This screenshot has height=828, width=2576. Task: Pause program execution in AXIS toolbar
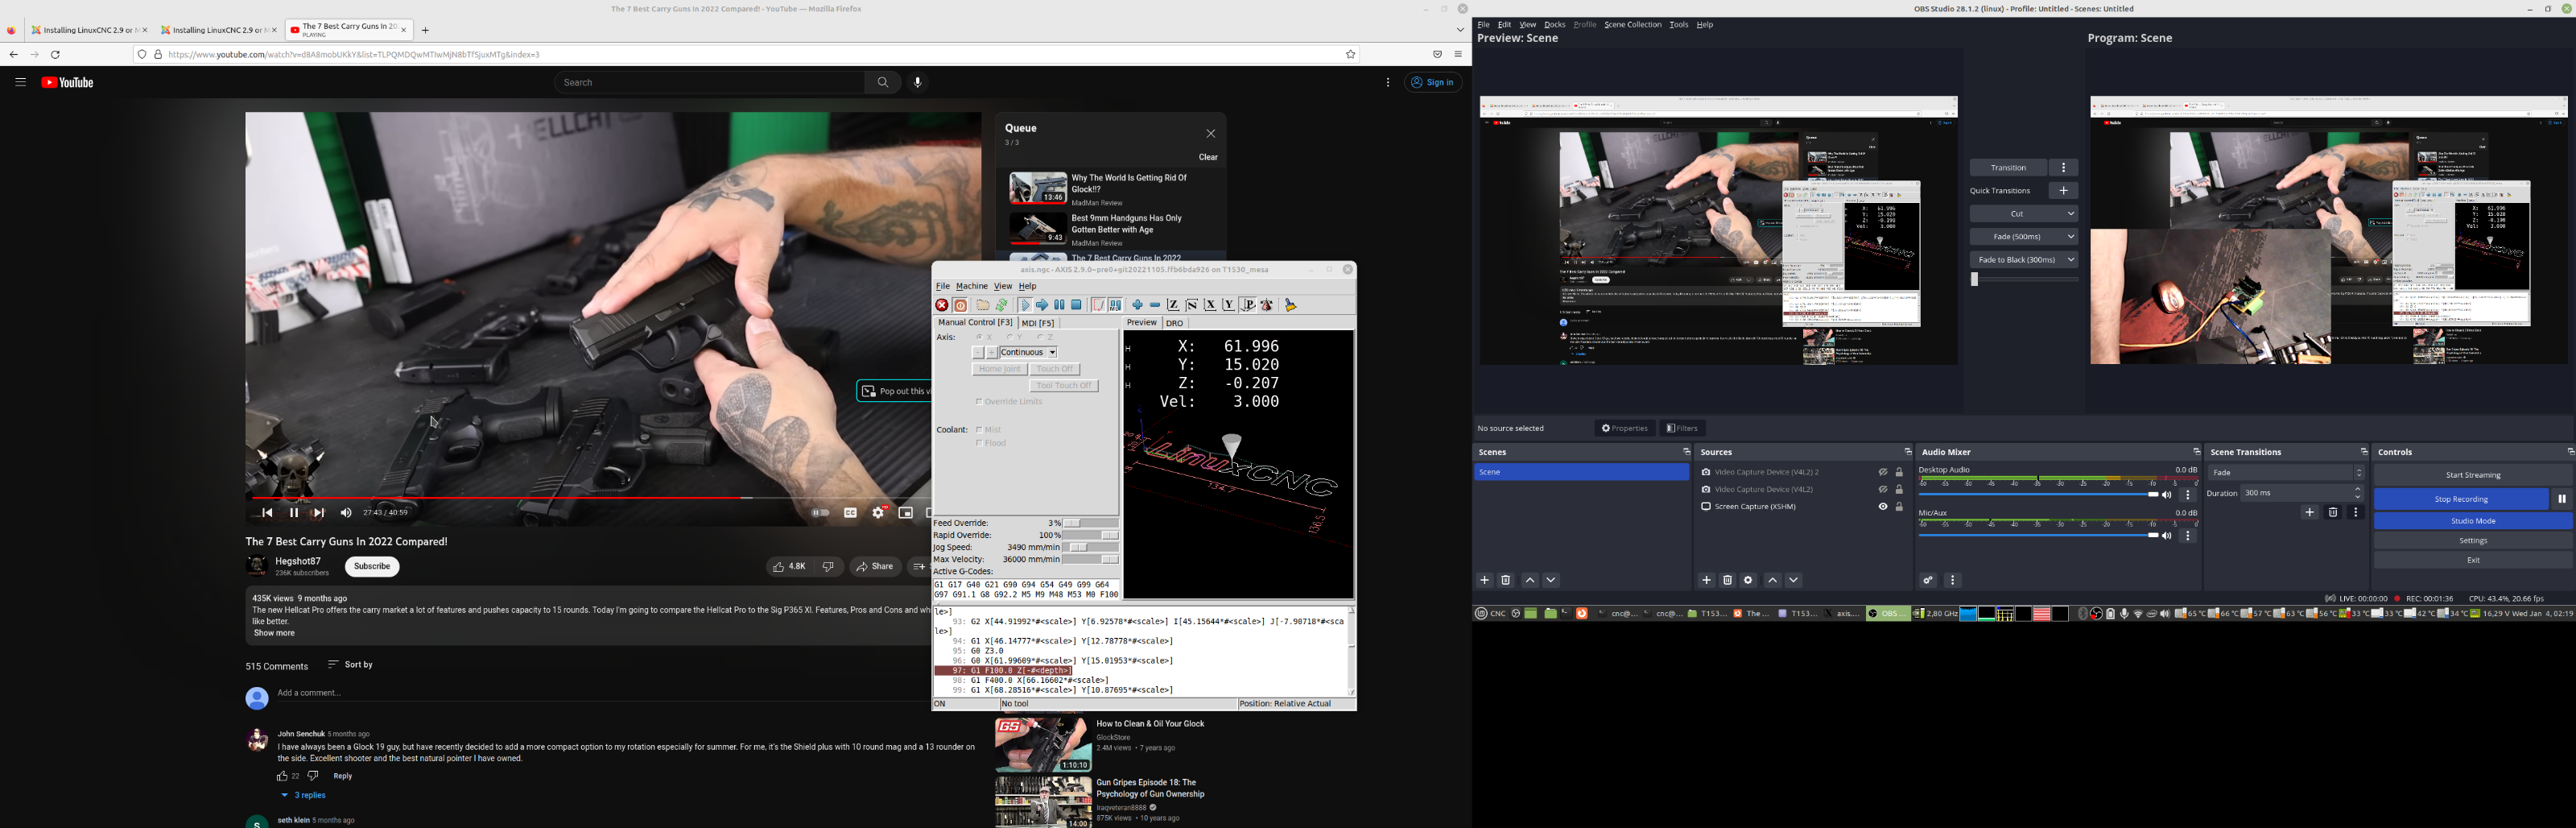coord(1059,305)
